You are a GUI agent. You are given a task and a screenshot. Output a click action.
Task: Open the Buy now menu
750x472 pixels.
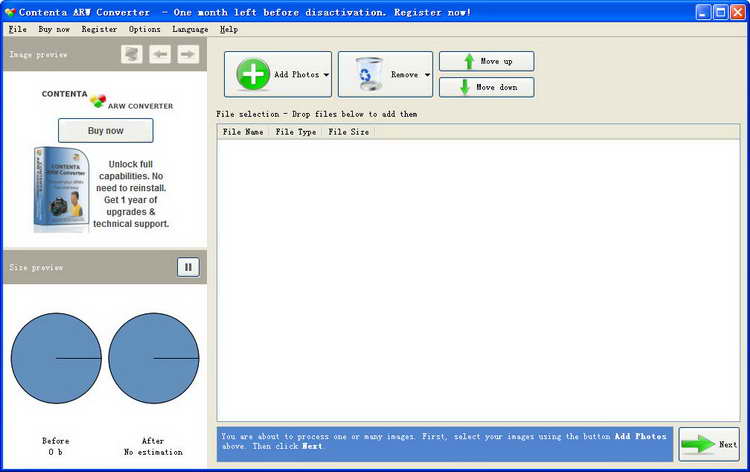(x=54, y=29)
